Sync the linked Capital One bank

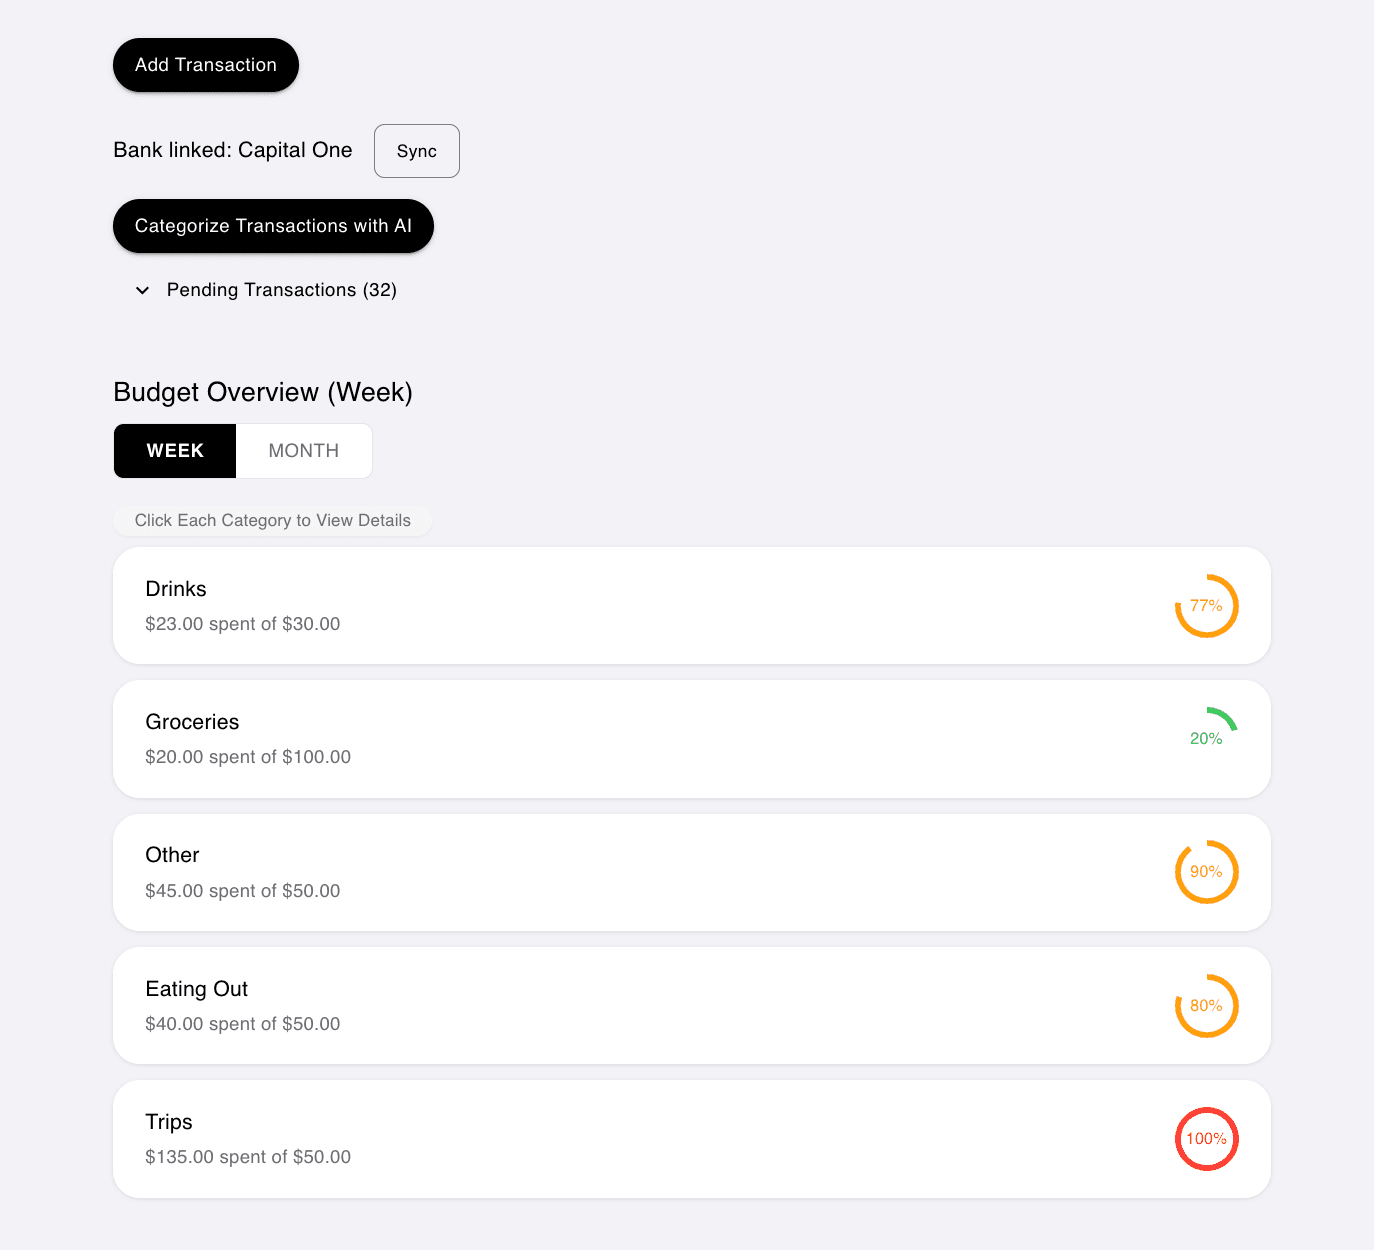[x=417, y=151]
